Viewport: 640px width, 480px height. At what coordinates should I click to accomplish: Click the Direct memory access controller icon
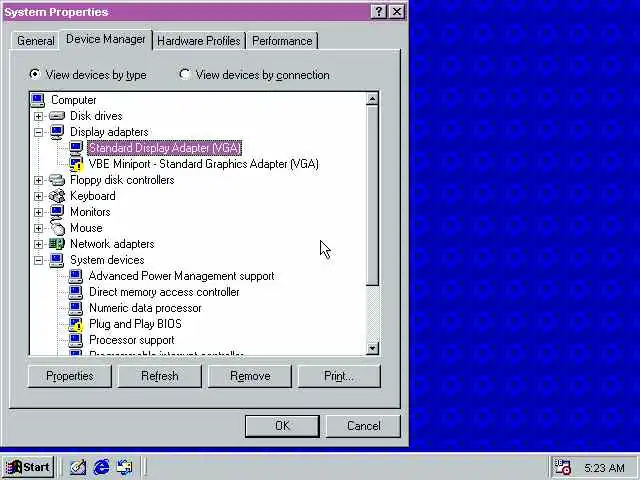(x=76, y=292)
